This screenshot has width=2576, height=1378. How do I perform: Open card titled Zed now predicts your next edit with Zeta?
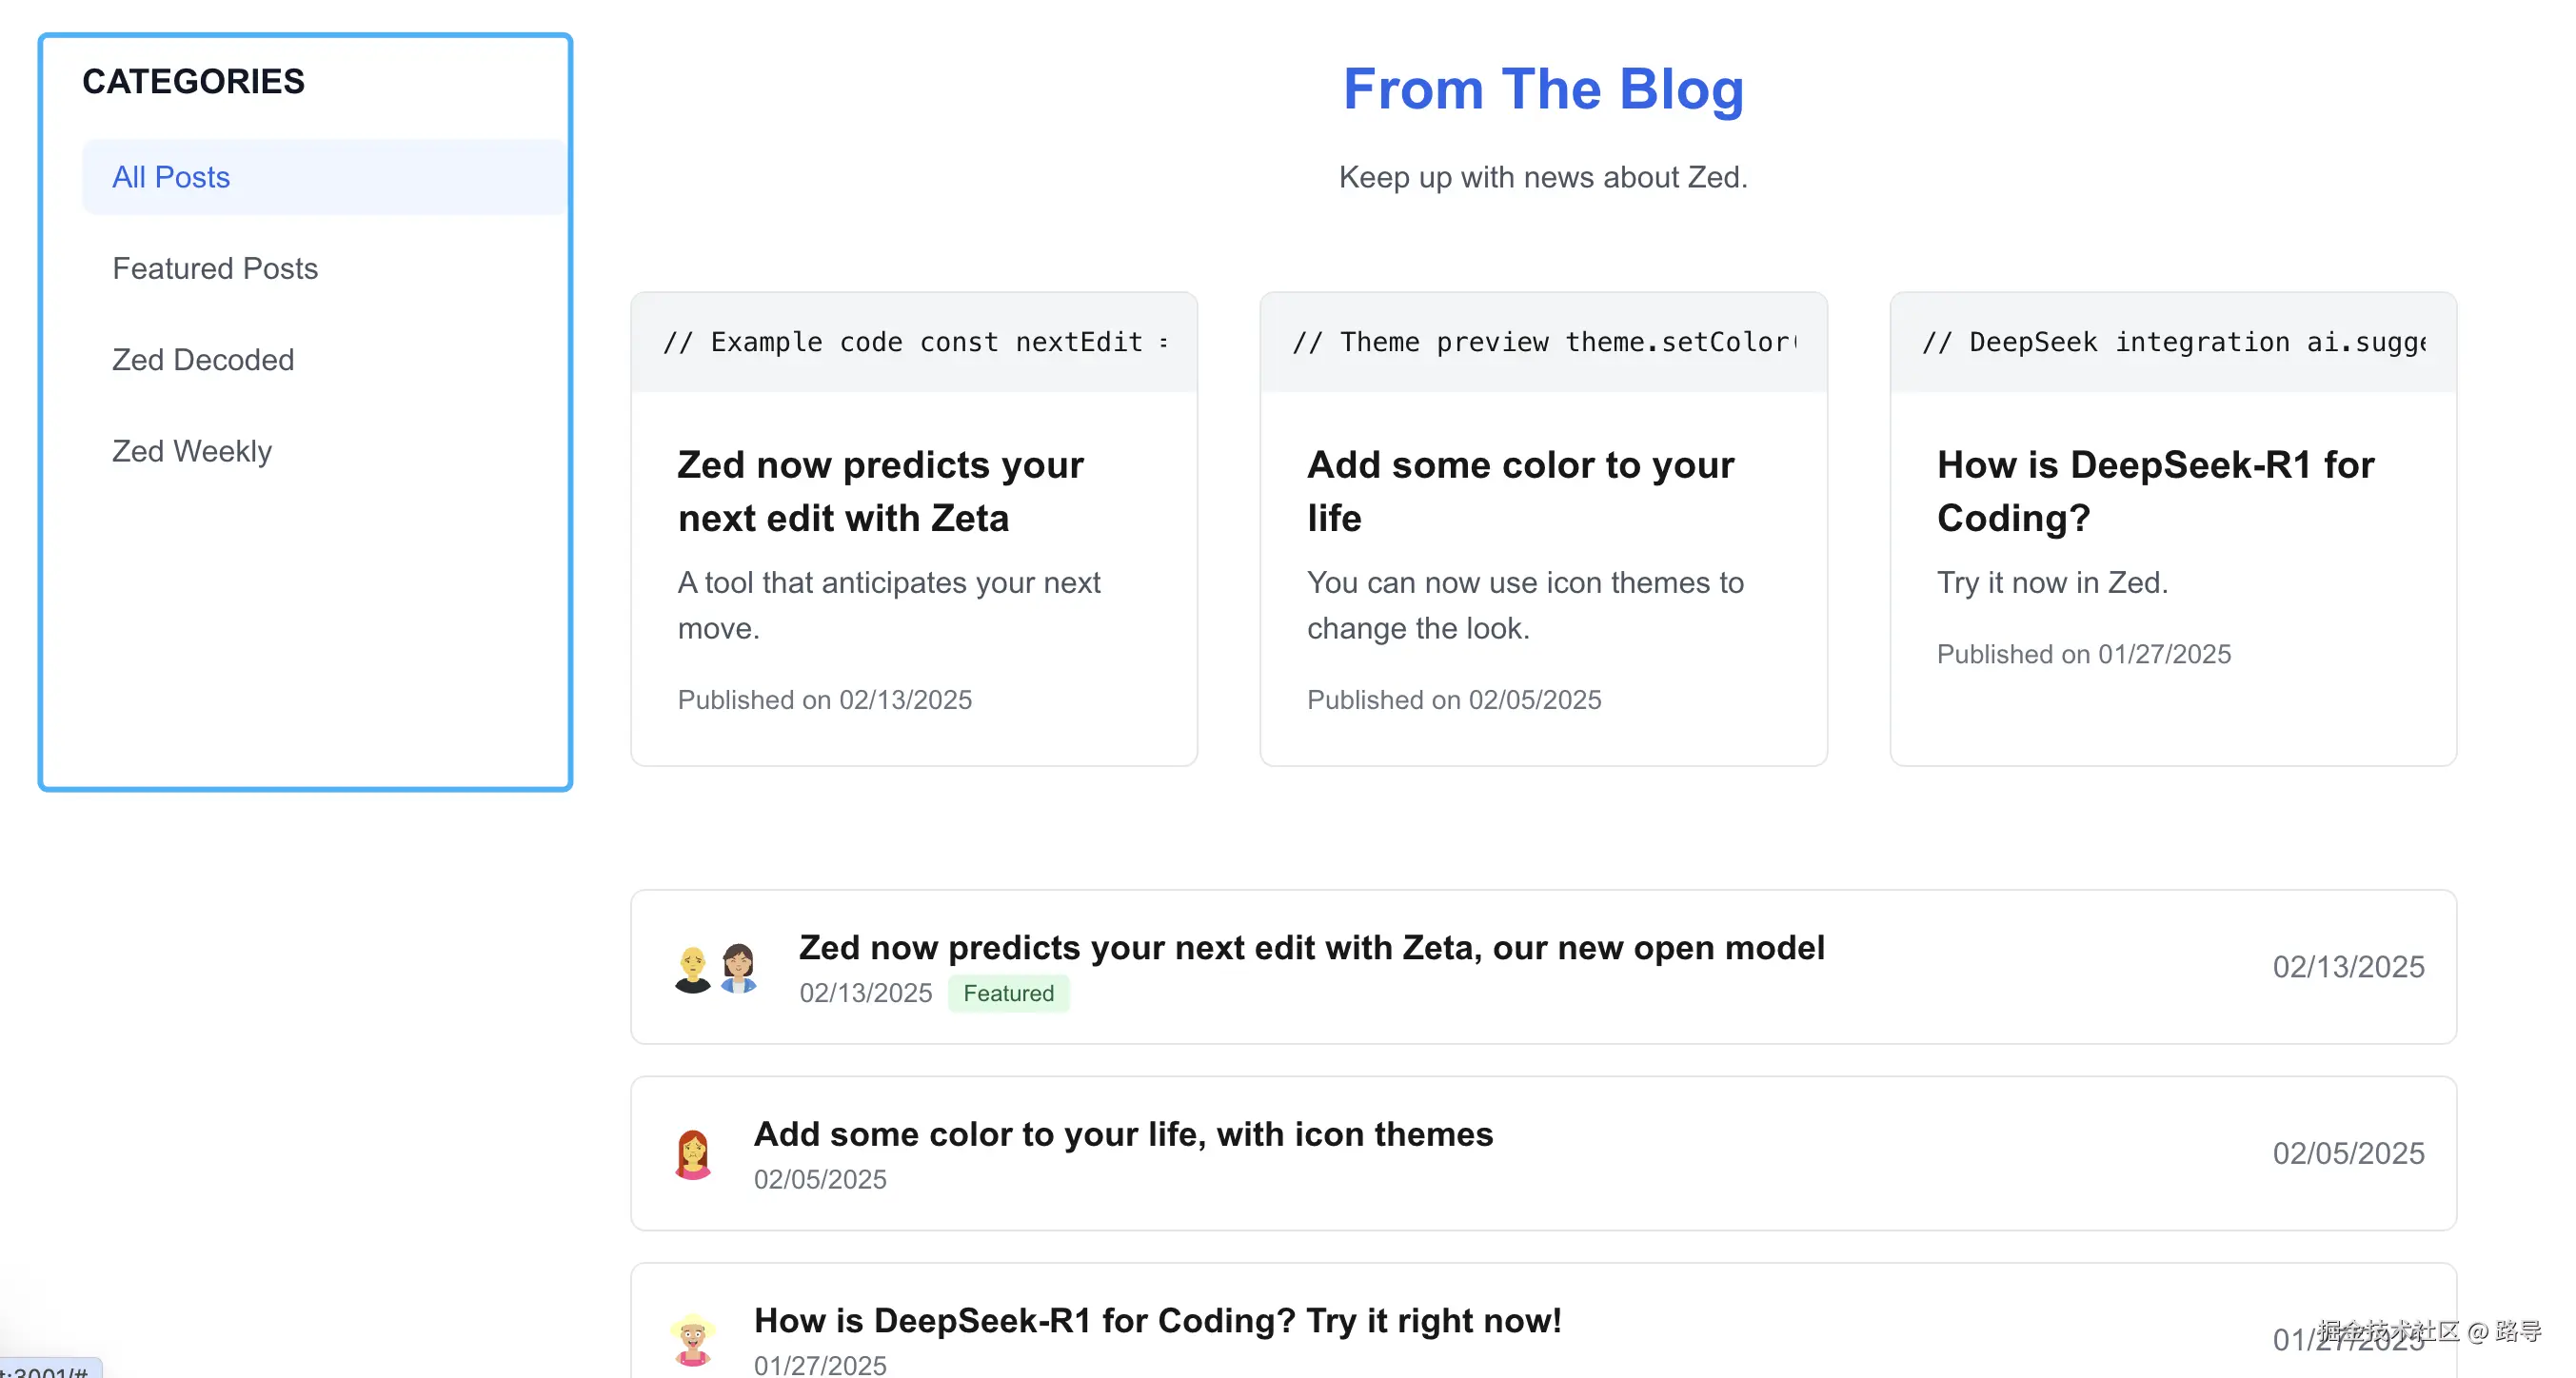coord(880,491)
